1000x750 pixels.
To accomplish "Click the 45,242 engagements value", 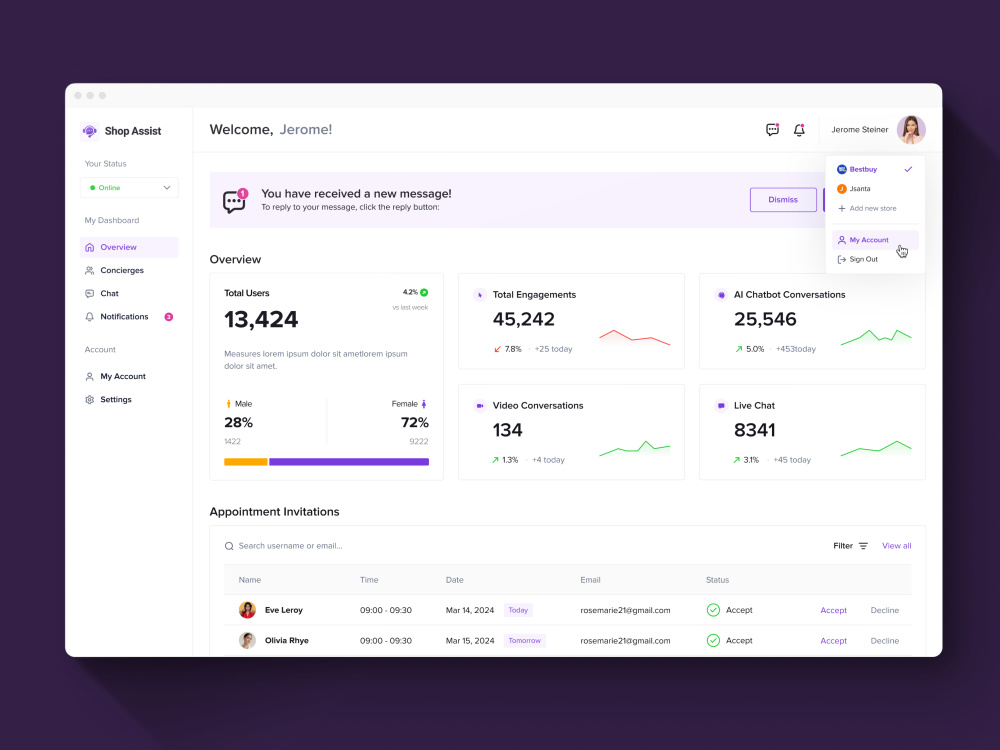I will click(524, 319).
